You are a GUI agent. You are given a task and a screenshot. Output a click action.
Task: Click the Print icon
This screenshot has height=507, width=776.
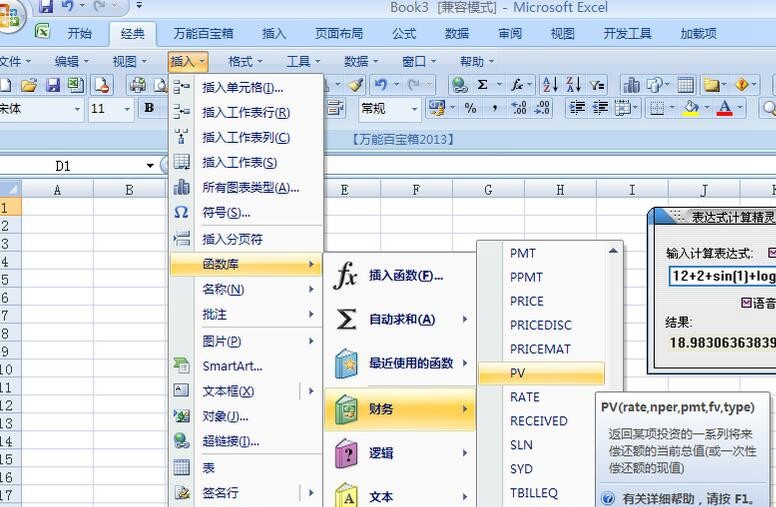(x=138, y=86)
